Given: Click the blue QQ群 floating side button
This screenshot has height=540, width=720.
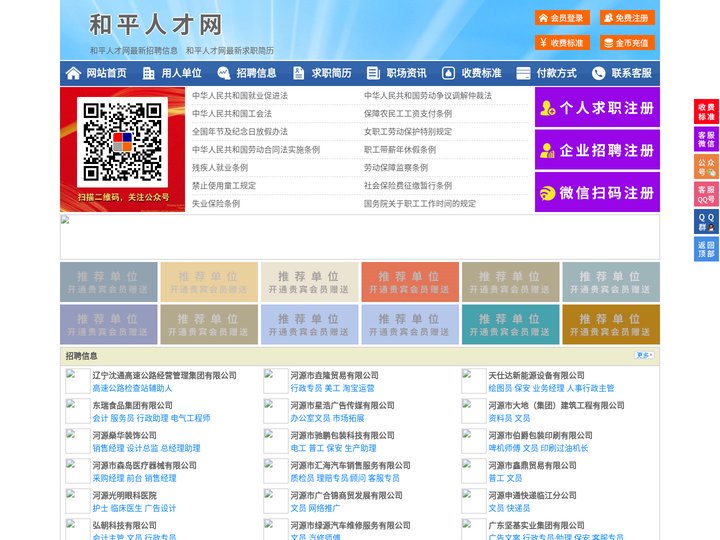Looking at the screenshot, I should coord(706,222).
